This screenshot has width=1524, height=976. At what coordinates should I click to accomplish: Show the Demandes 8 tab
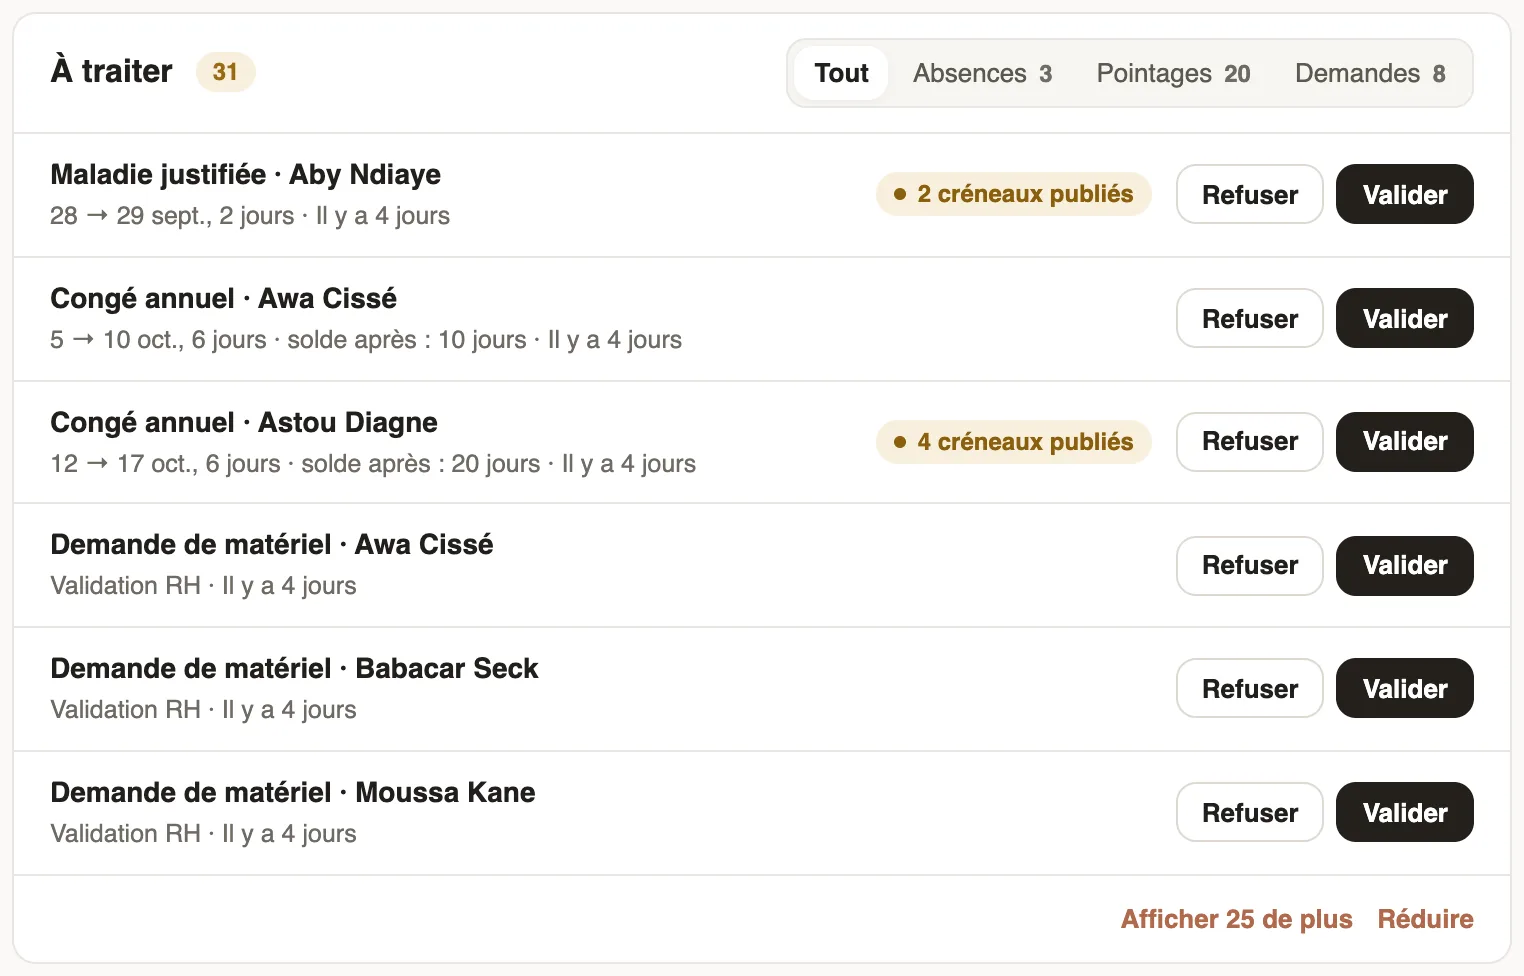click(1370, 73)
